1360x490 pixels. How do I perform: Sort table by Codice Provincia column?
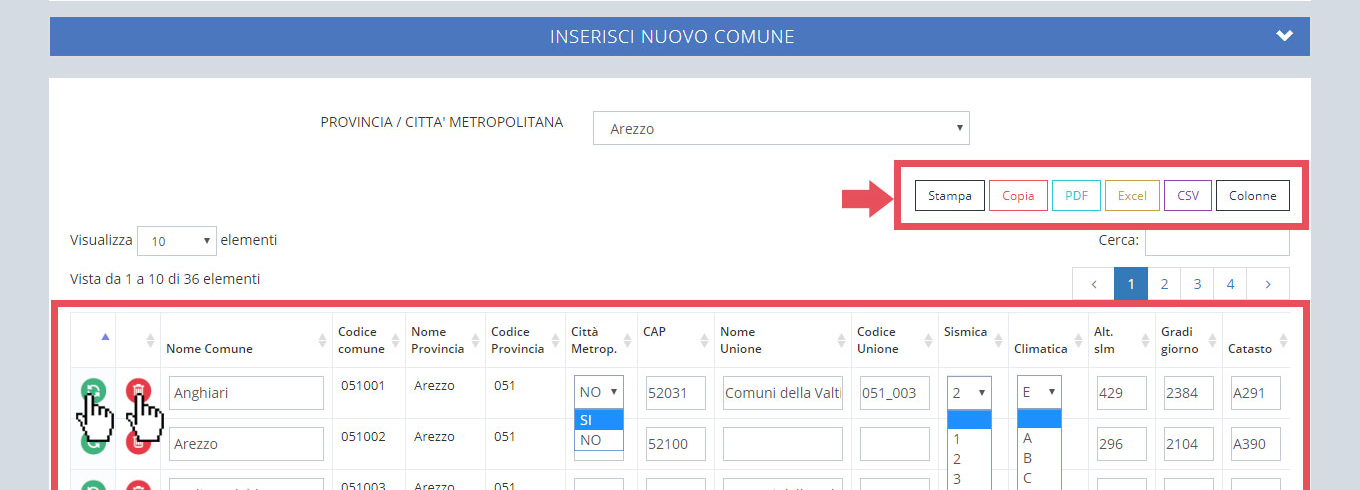525,340
